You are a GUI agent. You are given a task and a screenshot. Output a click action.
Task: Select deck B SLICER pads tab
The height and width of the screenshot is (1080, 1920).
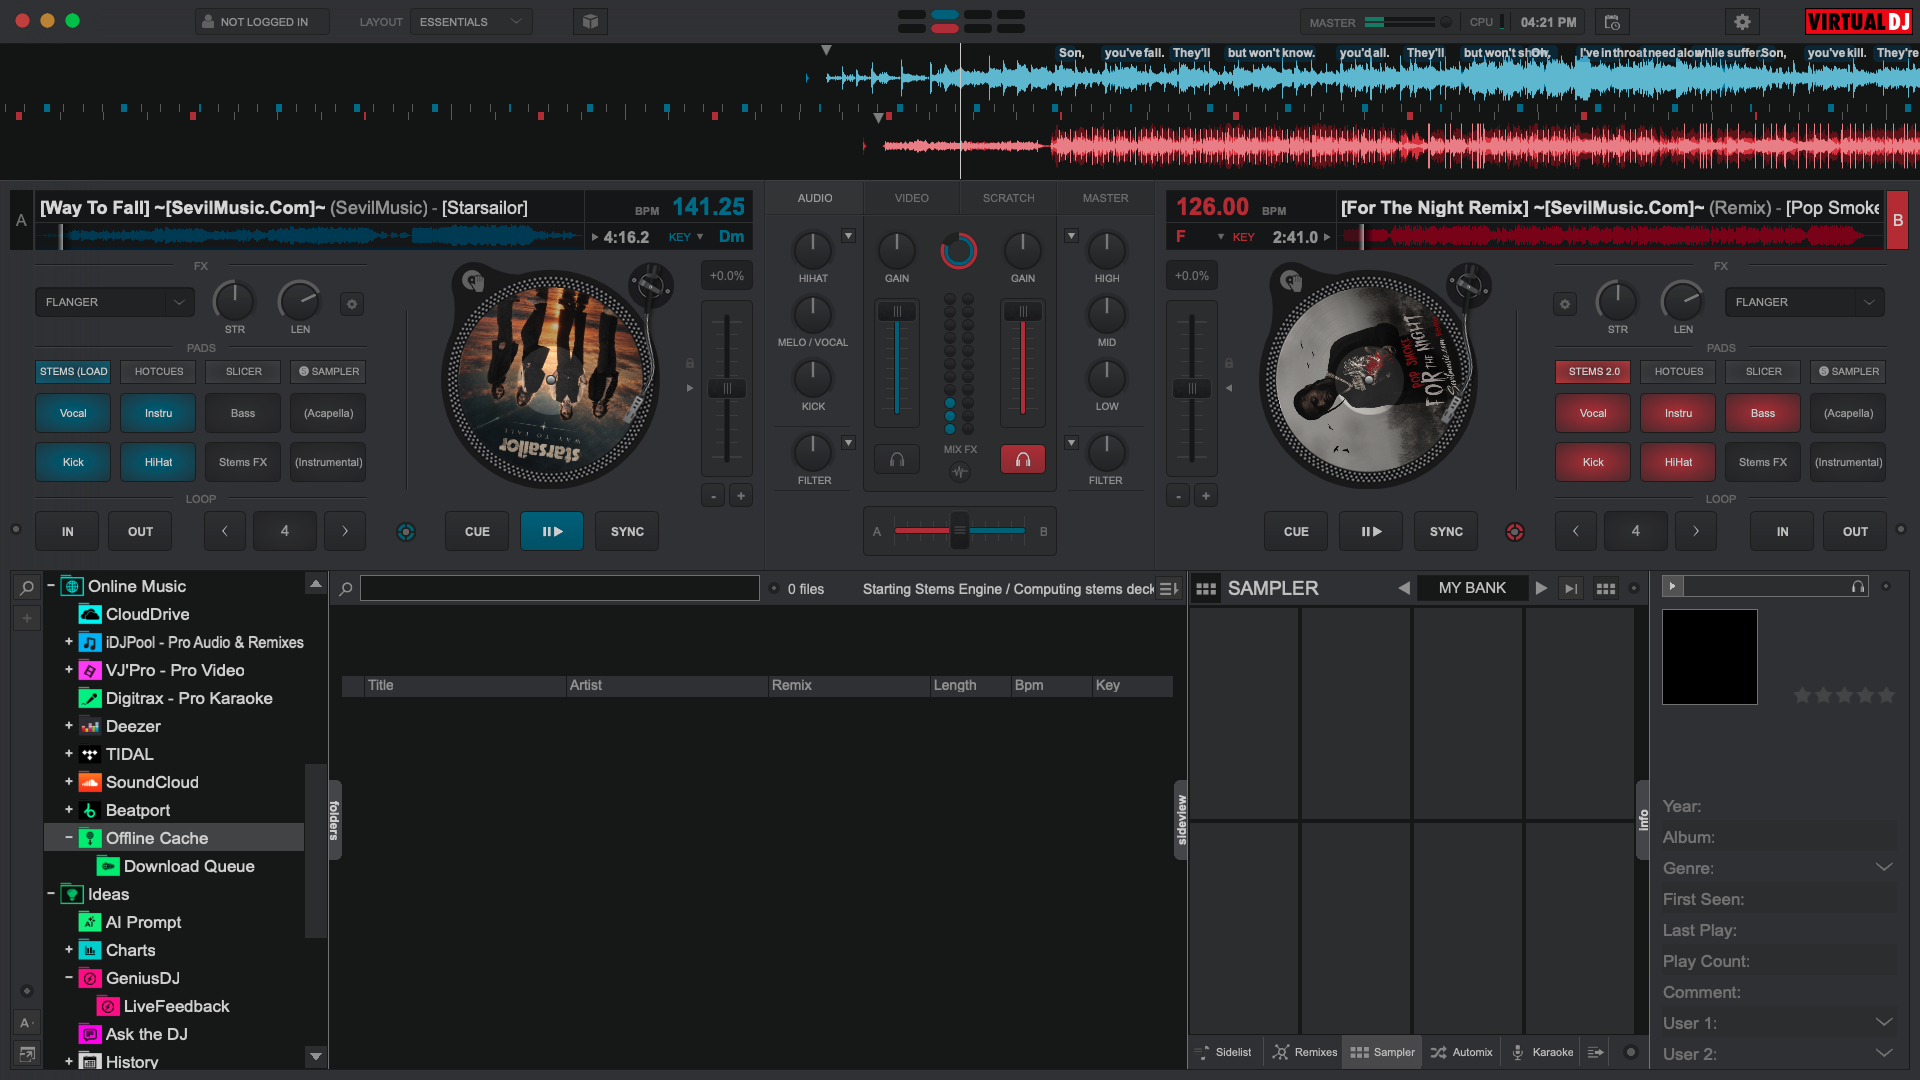point(1763,372)
